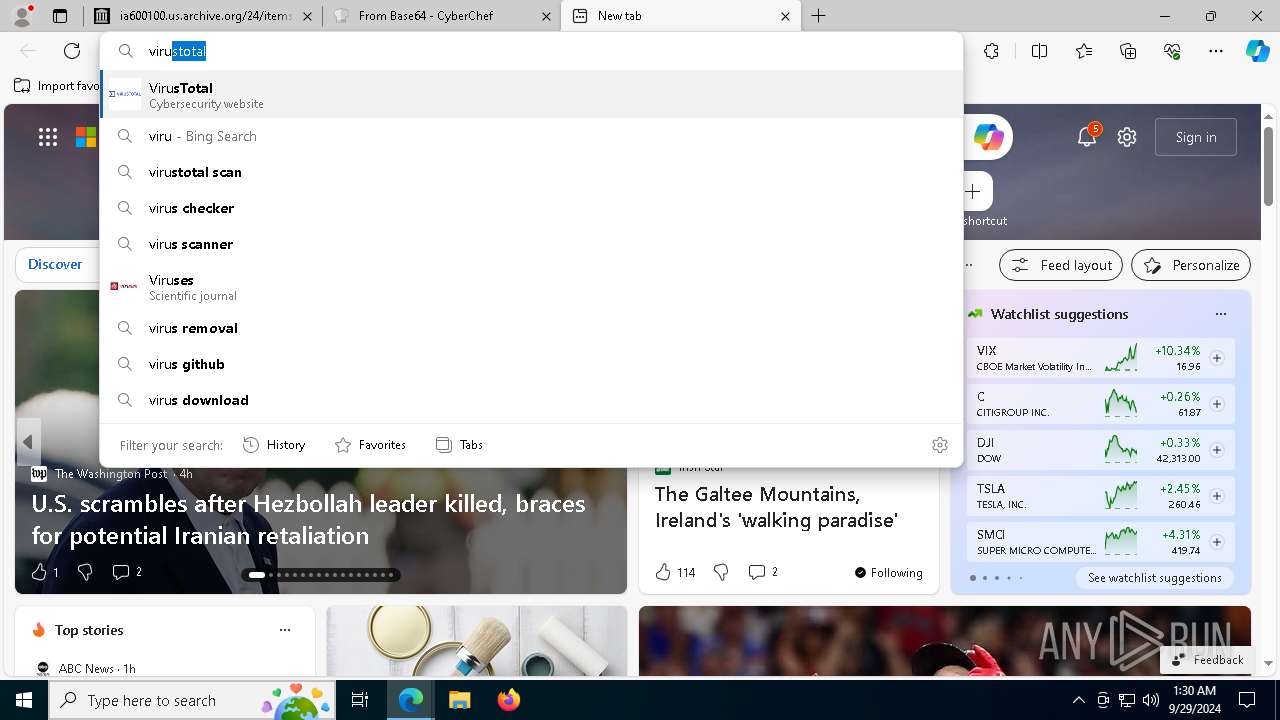Open the Citigroup stock row
The width and height of the screenshot is (1280, 720).
pos(1102,404)
